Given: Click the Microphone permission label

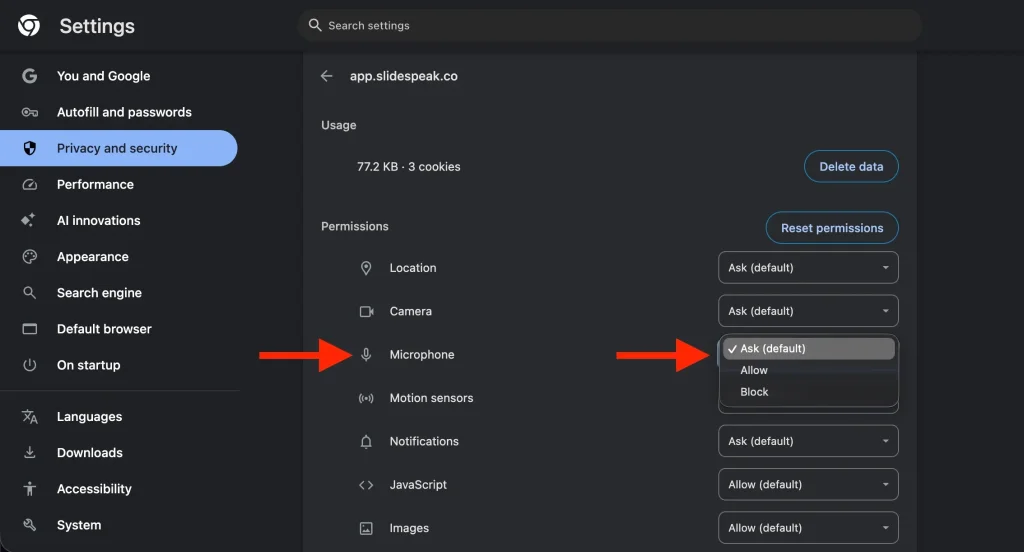Looking at the screenshot, I should [x=422, y=355].
